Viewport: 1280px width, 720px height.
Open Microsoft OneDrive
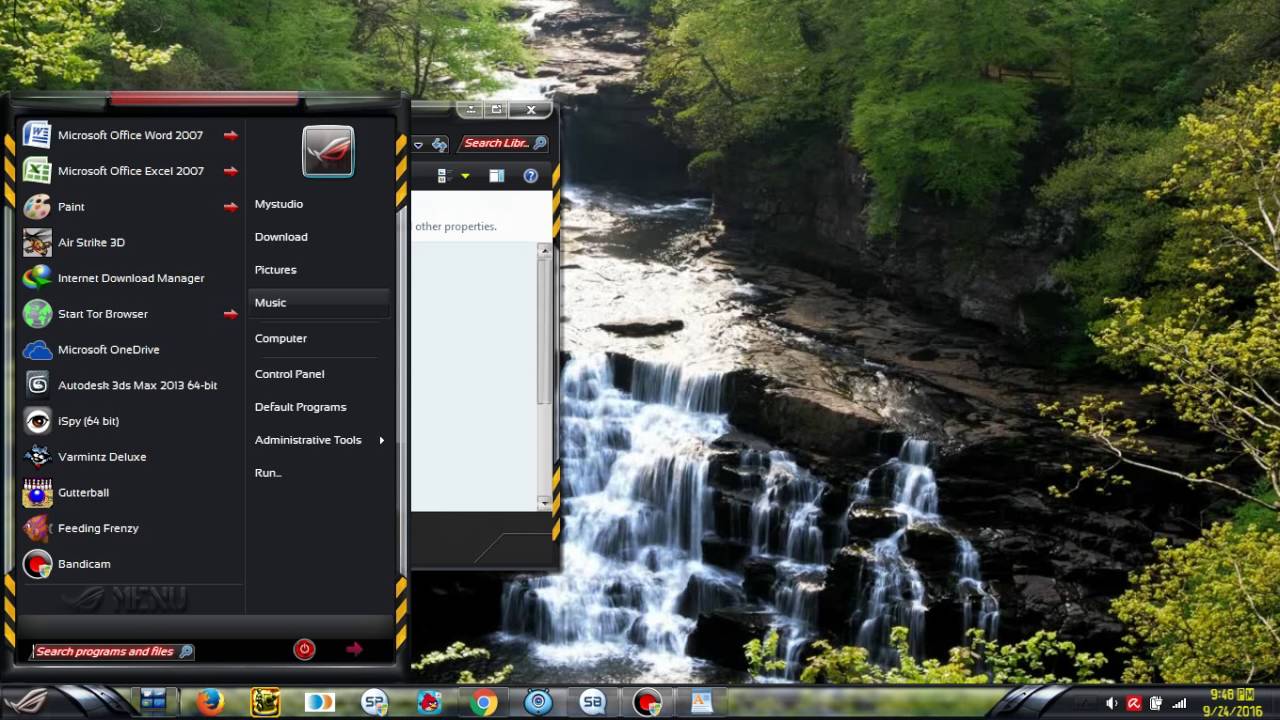point(130,349)
